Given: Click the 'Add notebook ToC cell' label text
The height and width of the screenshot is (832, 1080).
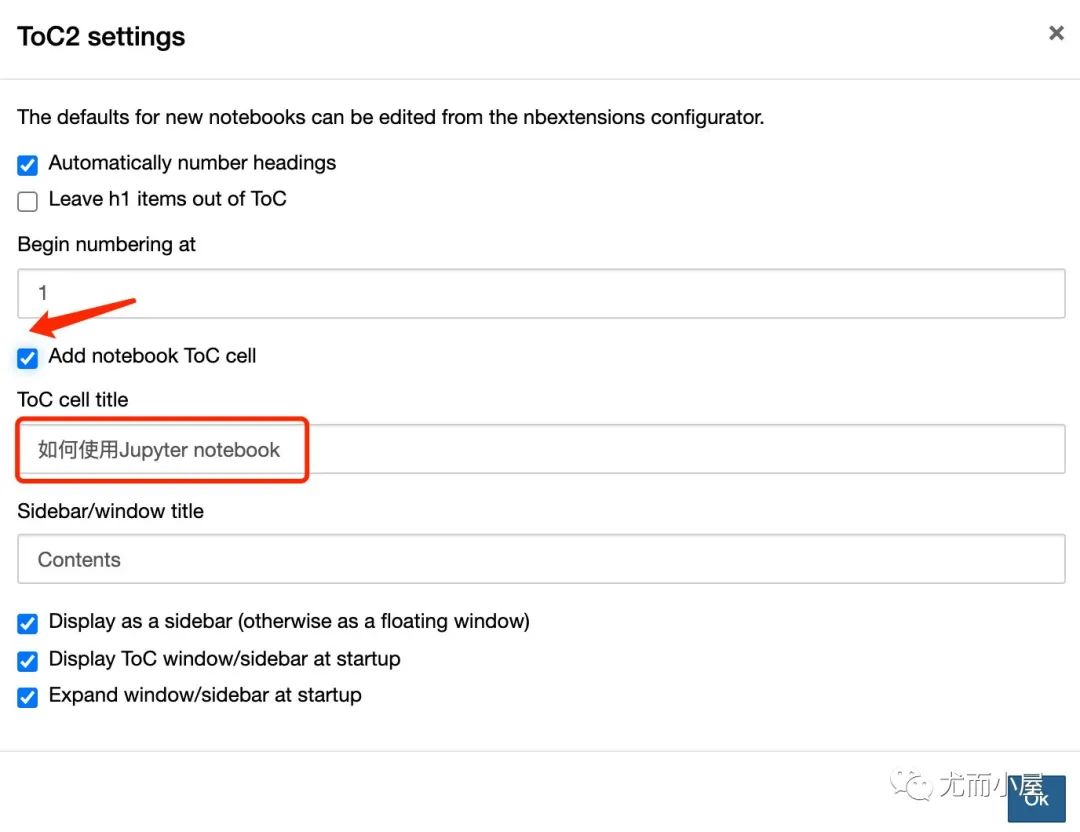Looking at the screenshot, I should [x=152, y=356].
